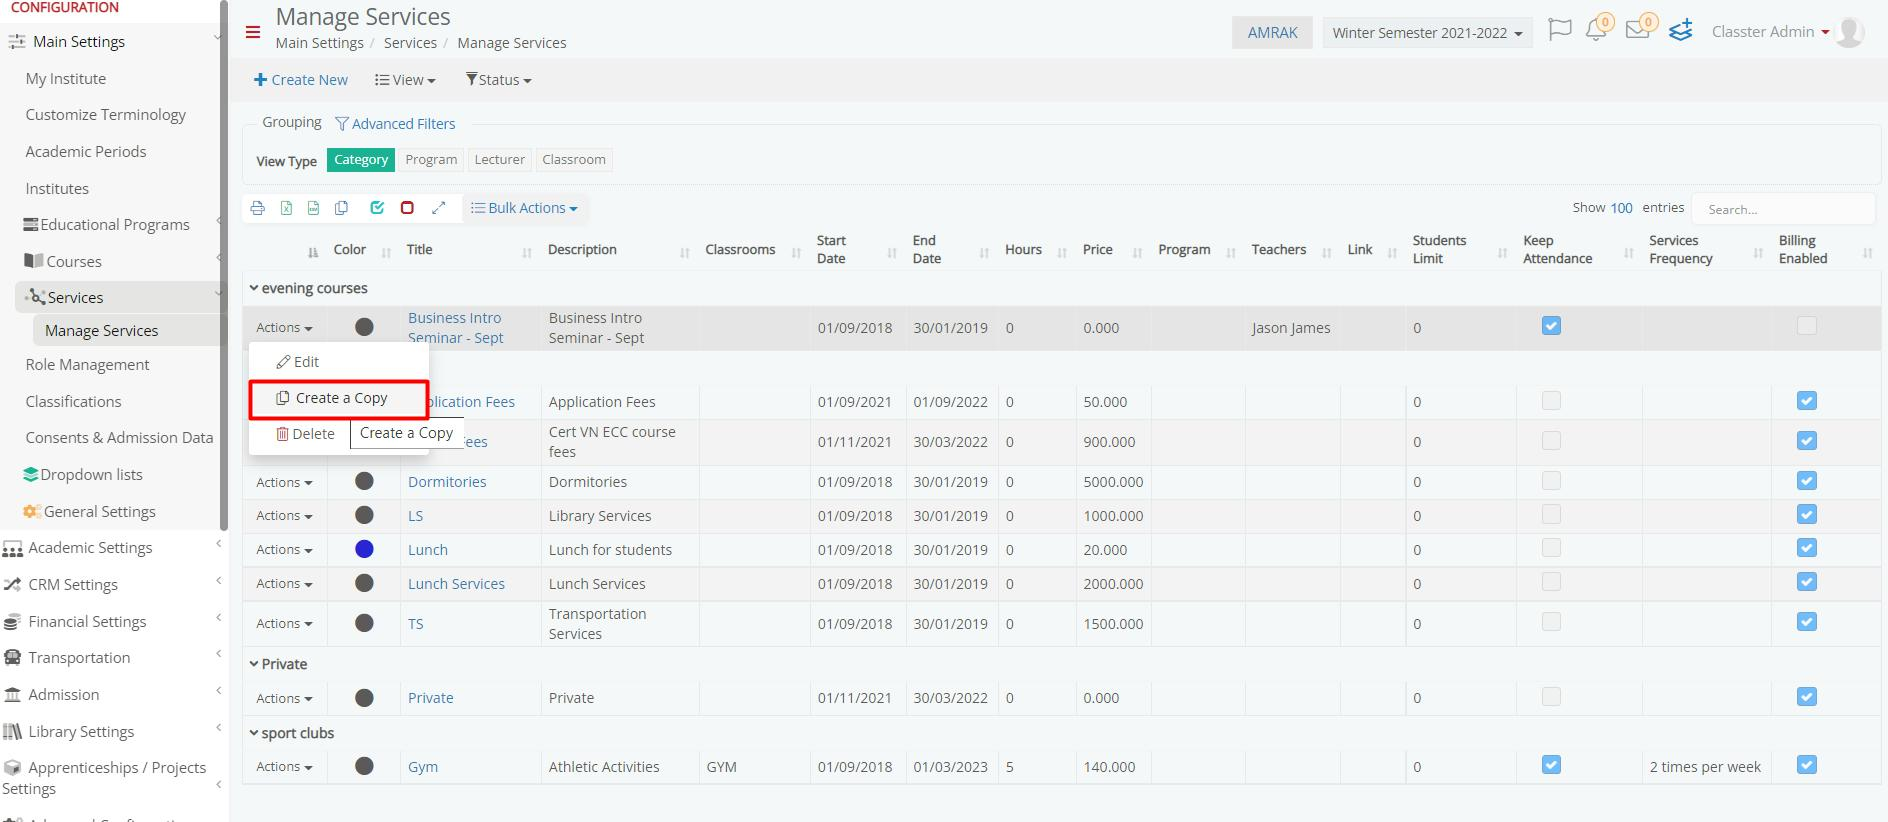
Task: Open the Advanced Filters link
Action: [404, 124]
